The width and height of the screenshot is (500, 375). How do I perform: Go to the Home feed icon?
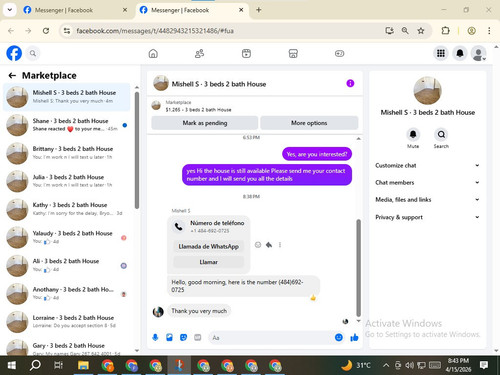click(153, 53)
